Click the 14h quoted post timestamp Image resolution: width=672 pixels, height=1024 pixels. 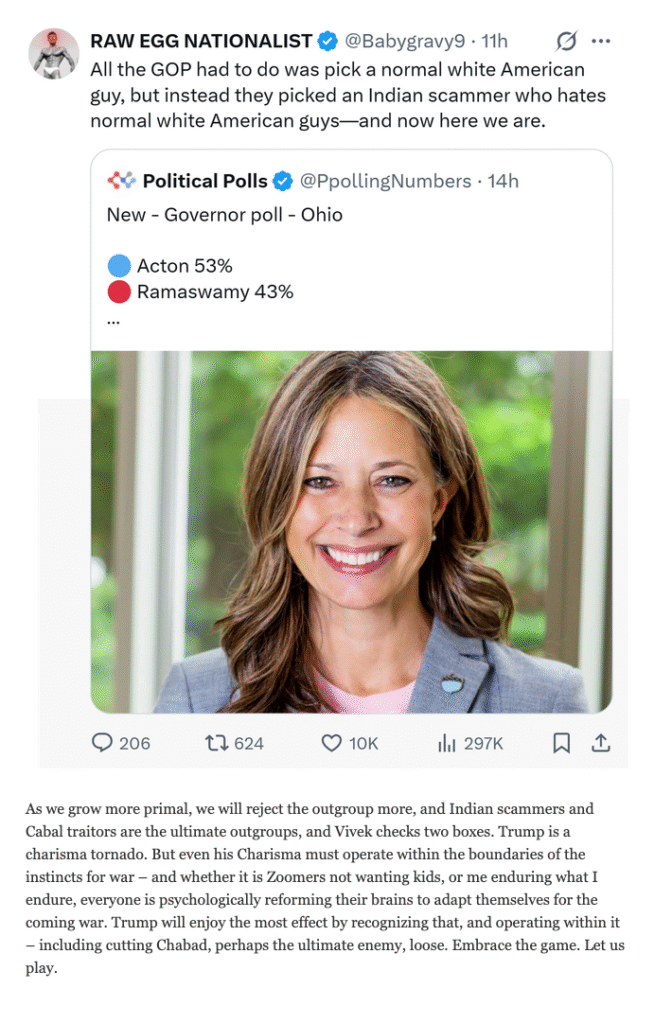pos(503,181)
